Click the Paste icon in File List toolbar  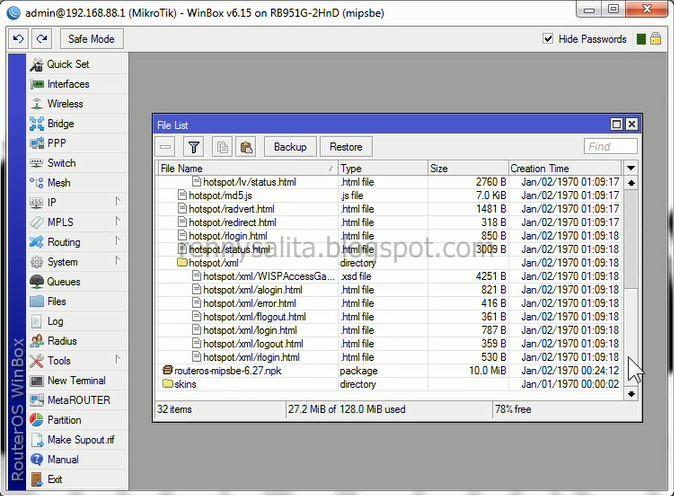[246, 147]
